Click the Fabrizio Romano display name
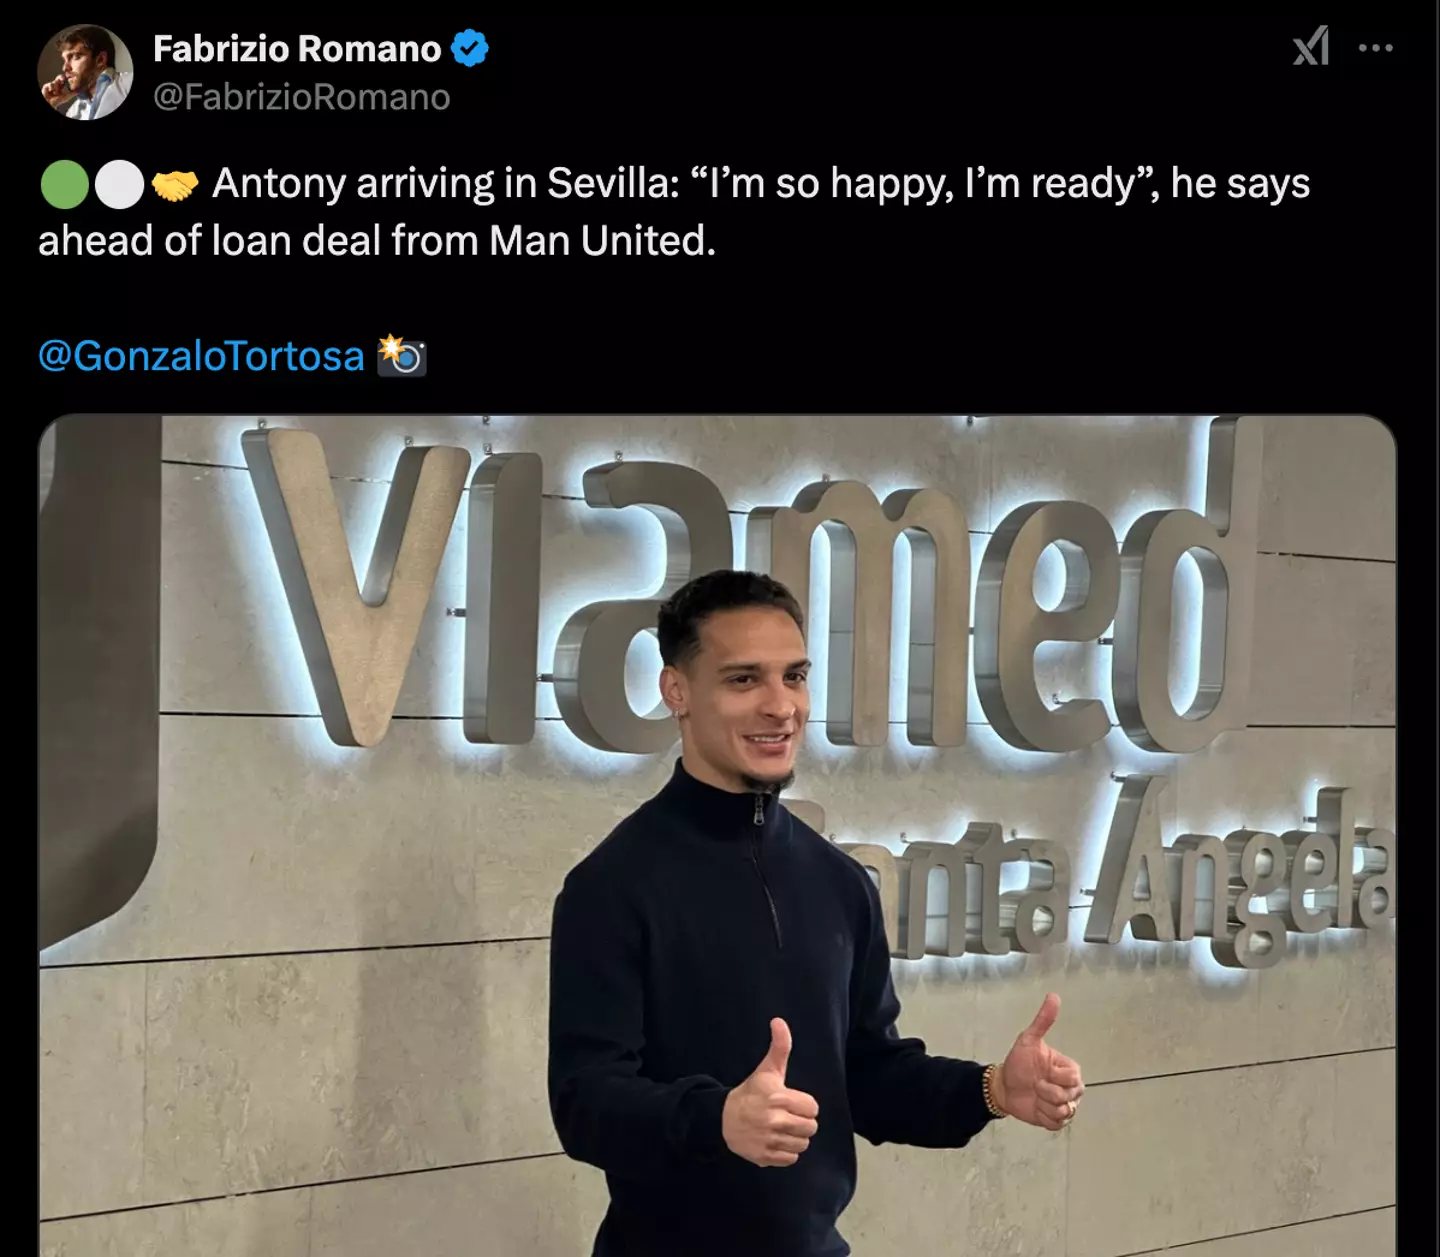1440x1257 pixels. pos(297,48)
